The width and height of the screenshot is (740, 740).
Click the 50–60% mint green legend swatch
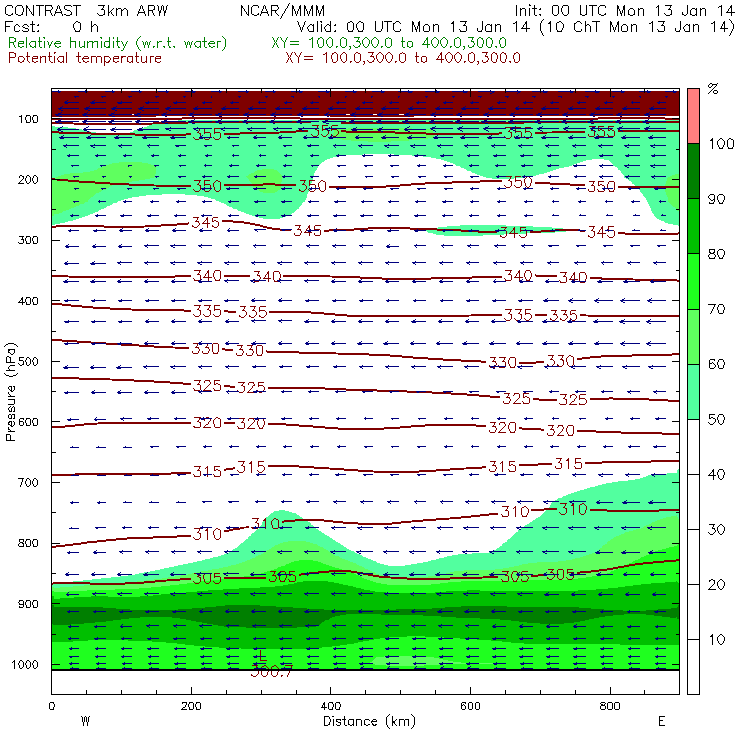pyautogui.click(x=693, y=392)
